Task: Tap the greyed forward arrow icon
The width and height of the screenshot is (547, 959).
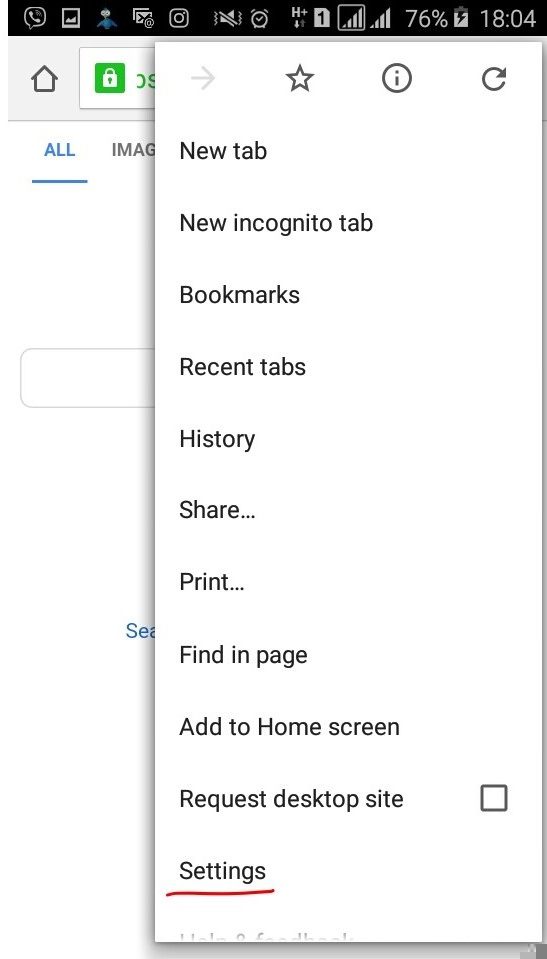Action: point(203,79)
